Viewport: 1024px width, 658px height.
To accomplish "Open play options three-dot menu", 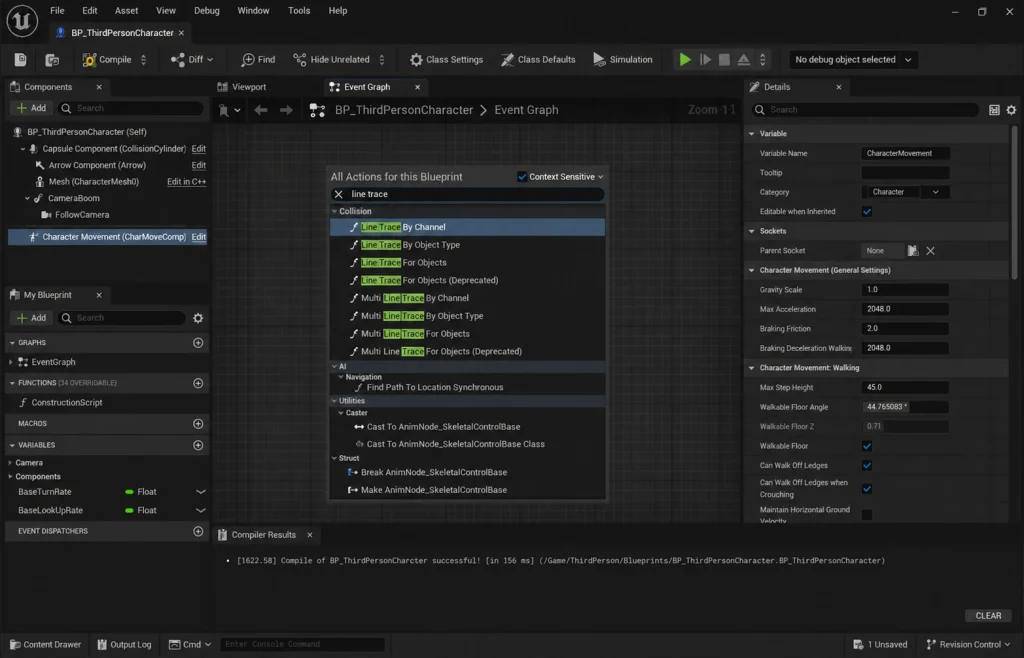I will click(762, 59).
